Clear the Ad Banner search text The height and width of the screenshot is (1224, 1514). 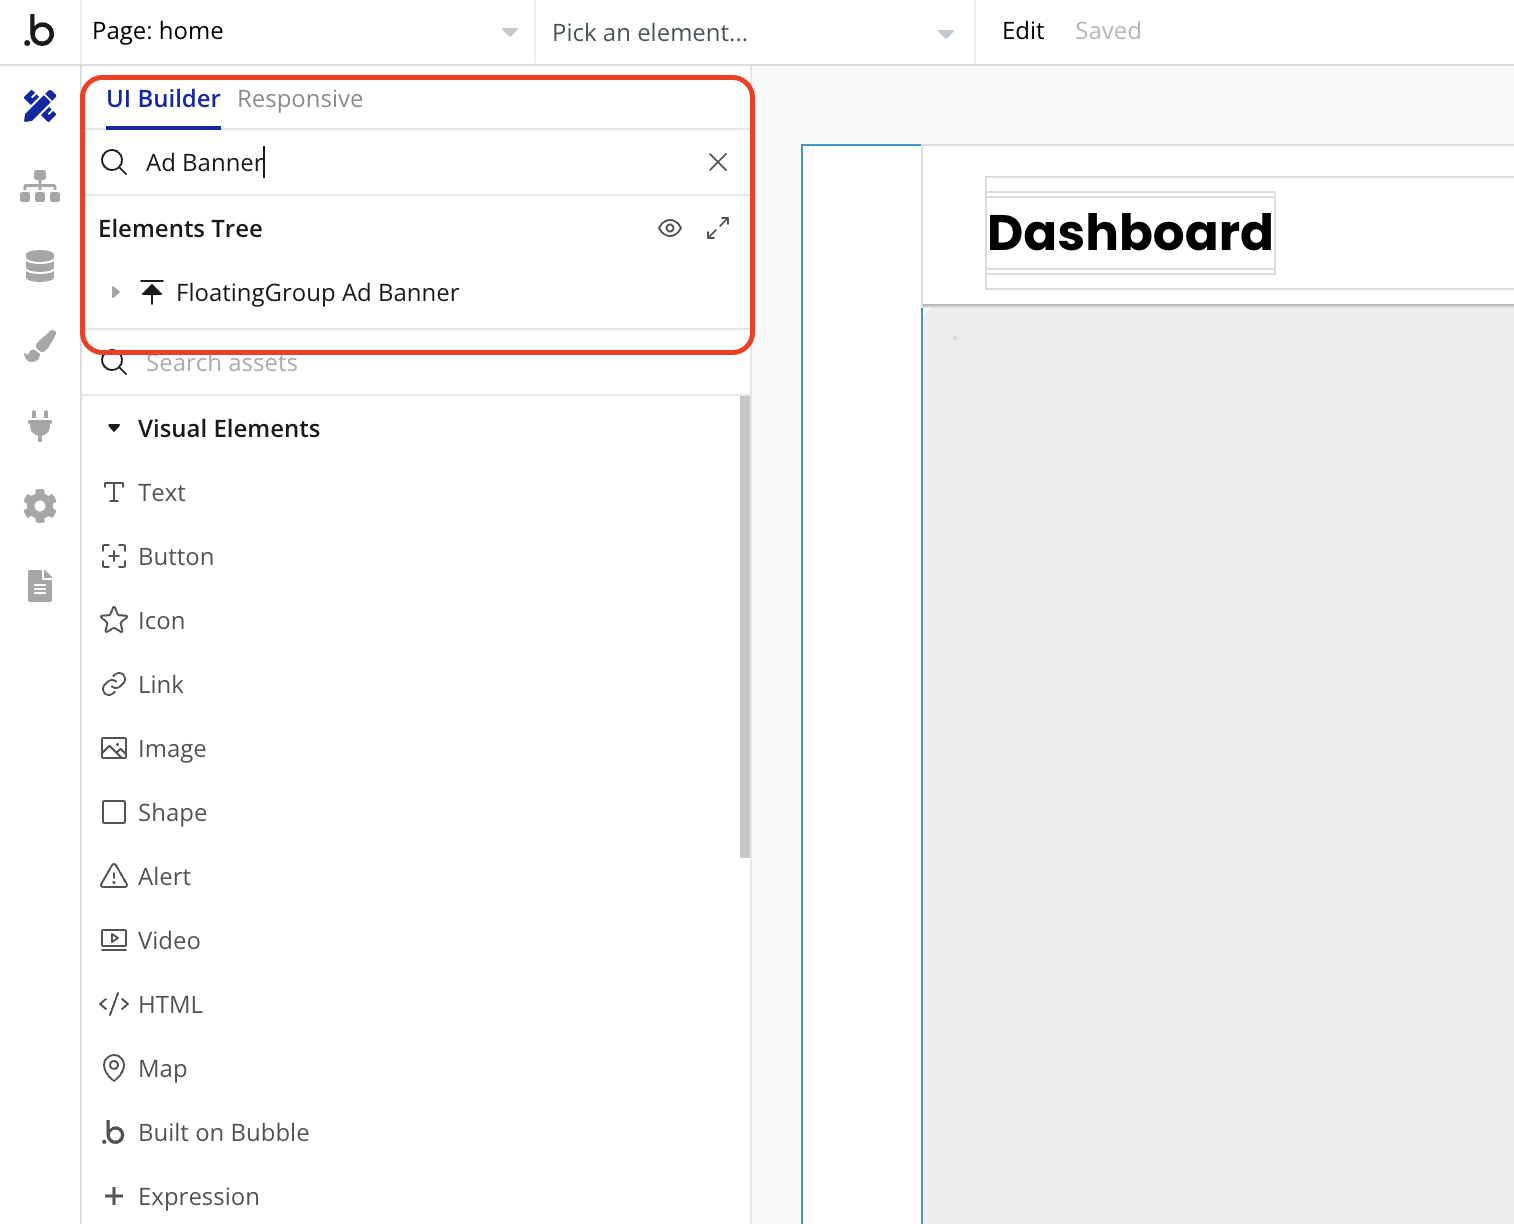(x=718, y=162)
